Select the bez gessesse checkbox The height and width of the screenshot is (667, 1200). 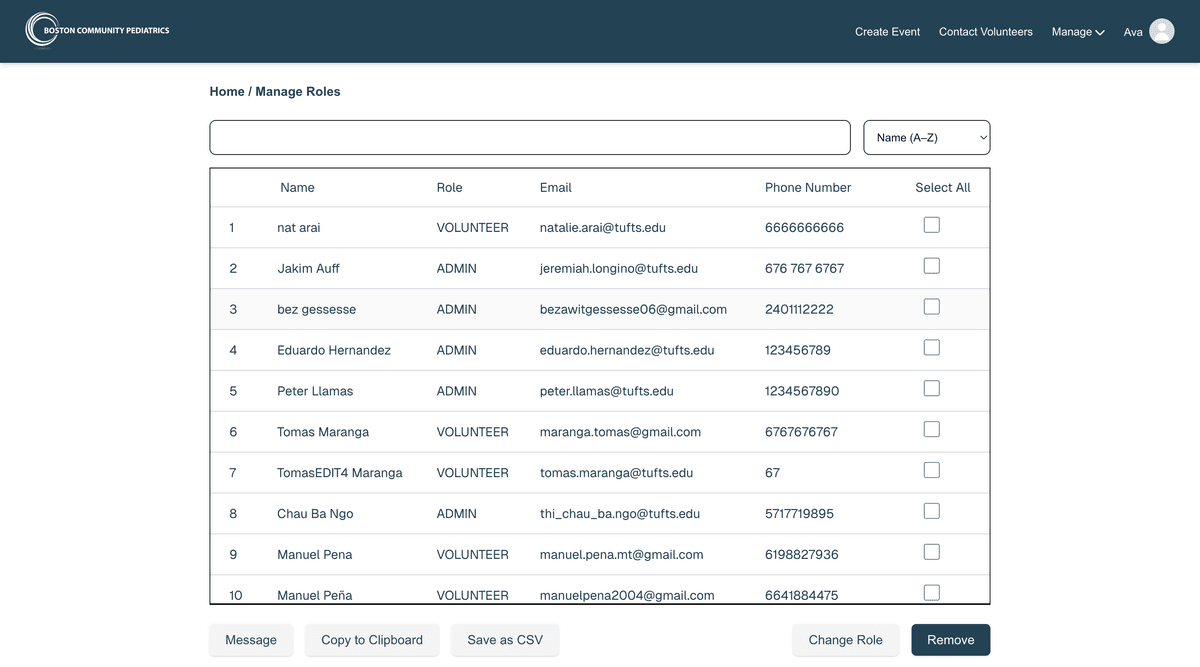point(931,307)
